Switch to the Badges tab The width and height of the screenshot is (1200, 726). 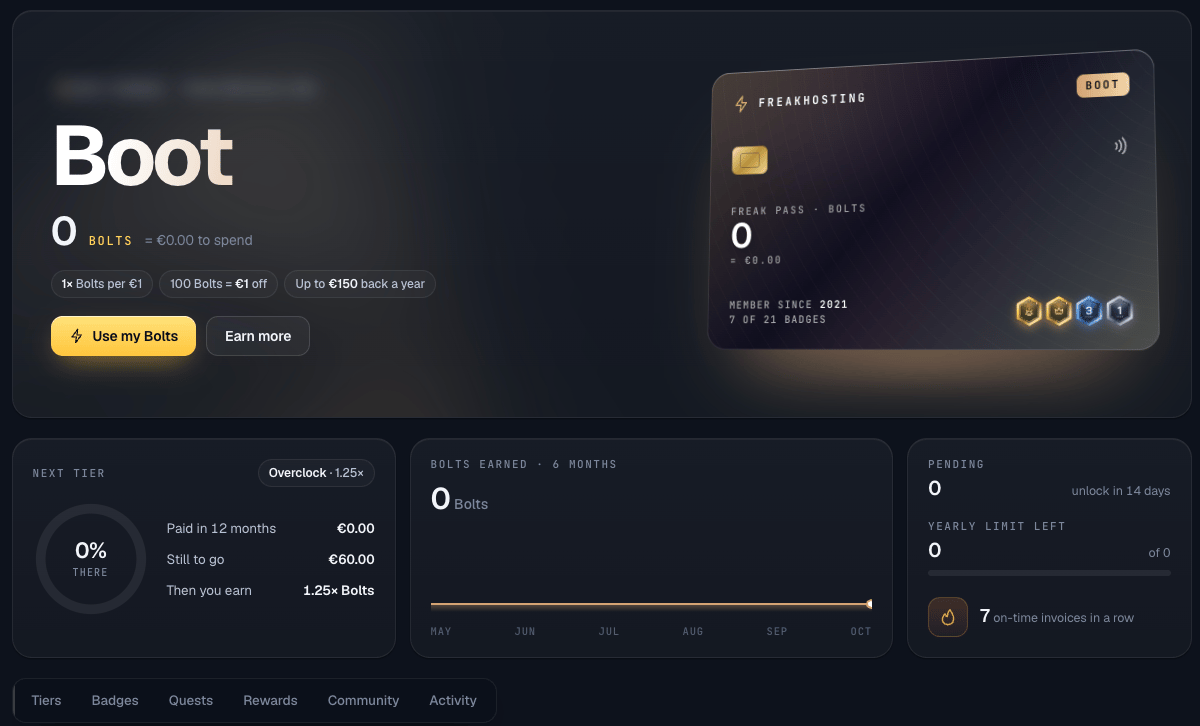pos(115,700)
